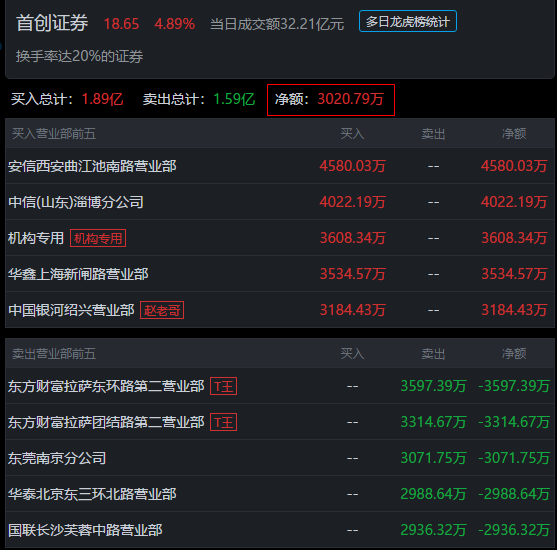This screenshot has height=550, width=557.
Task: Click the 卖出营业部前五 header
Action: (x=54, y=354)
